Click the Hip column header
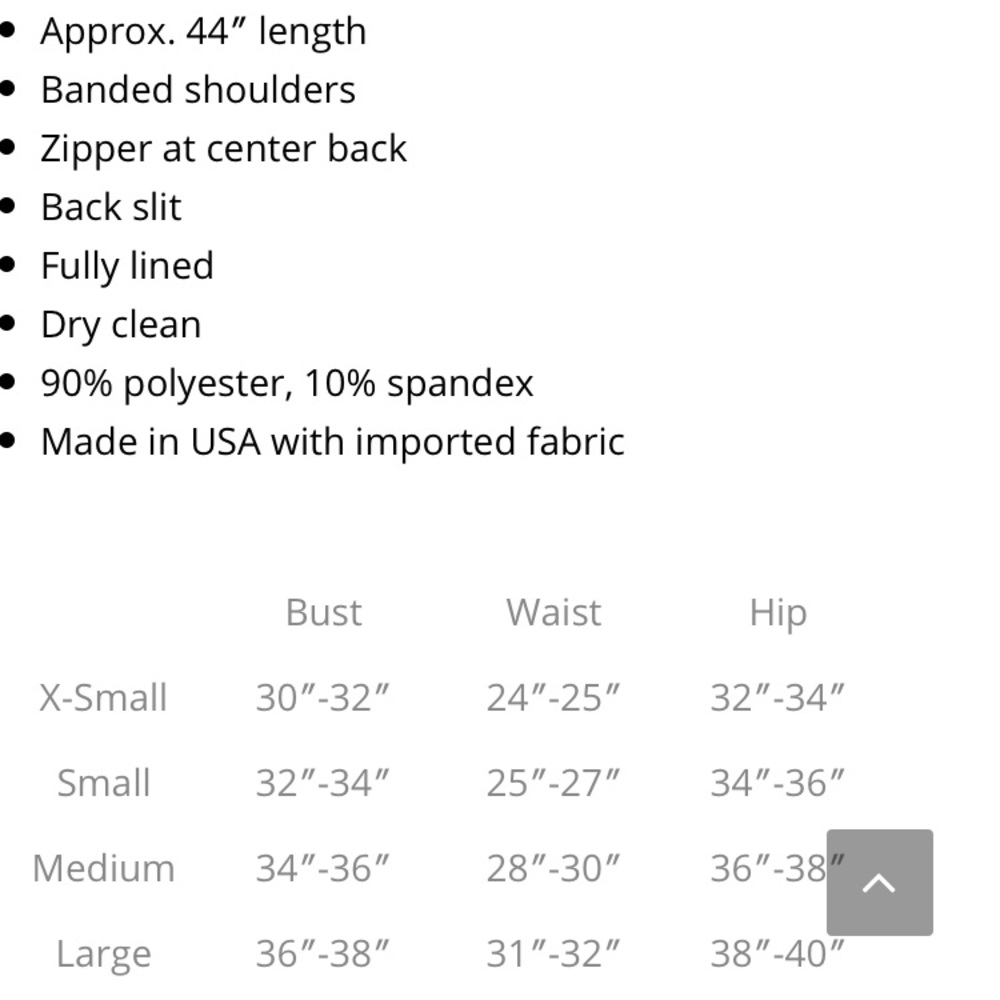 777,612
